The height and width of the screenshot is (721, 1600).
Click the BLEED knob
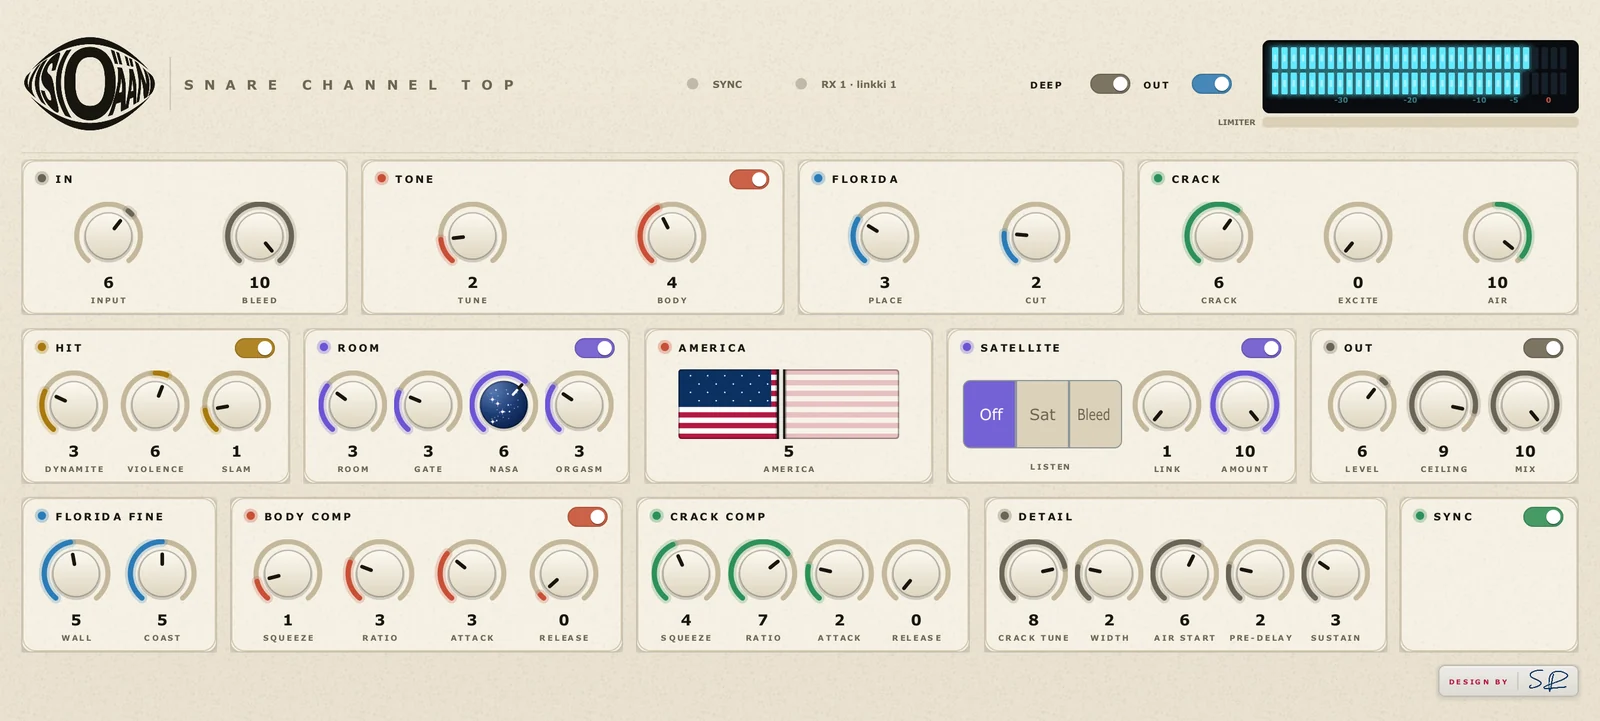click(x=259, y=235)
